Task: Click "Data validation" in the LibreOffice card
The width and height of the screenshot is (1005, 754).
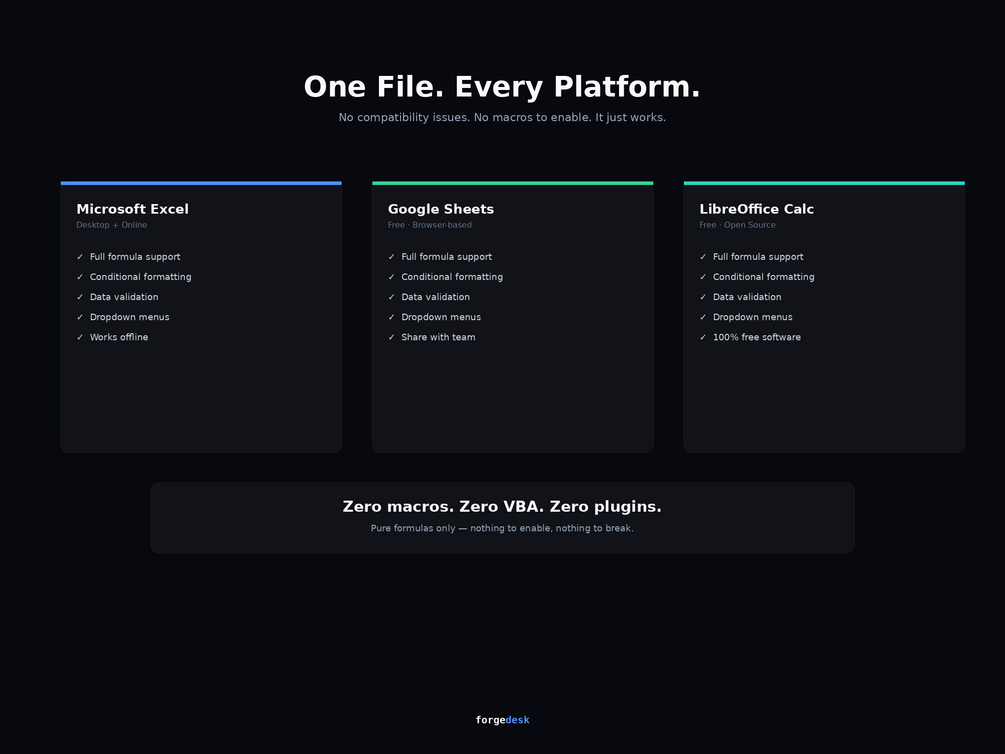Action: click(747, 297)
